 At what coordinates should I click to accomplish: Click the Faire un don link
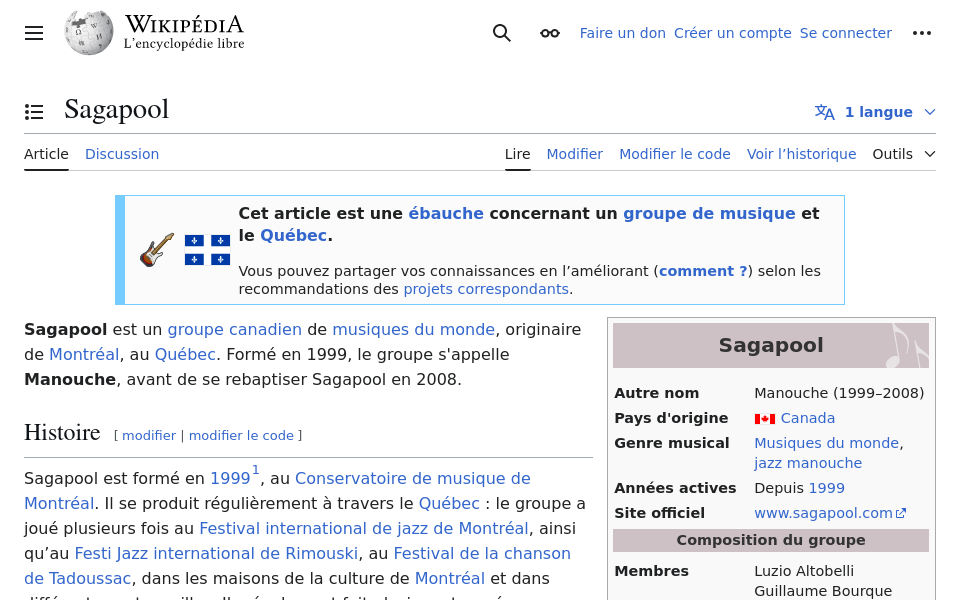(622, 33)
